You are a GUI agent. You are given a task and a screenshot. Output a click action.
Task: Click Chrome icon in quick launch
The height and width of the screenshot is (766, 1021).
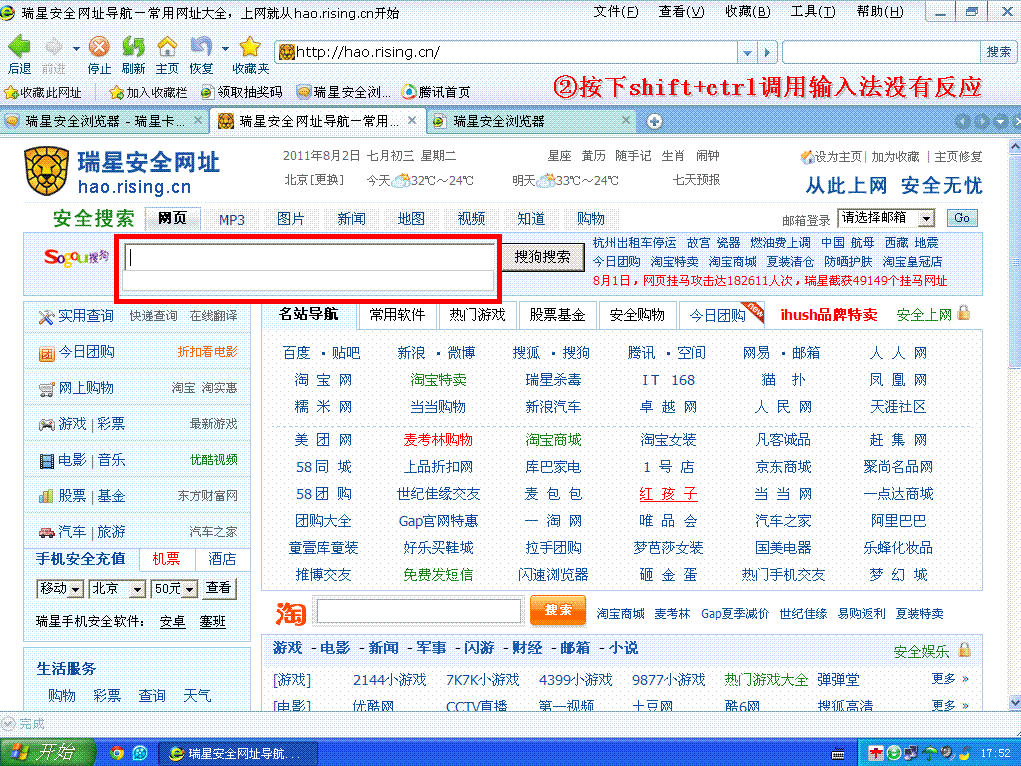click(117, 753)
